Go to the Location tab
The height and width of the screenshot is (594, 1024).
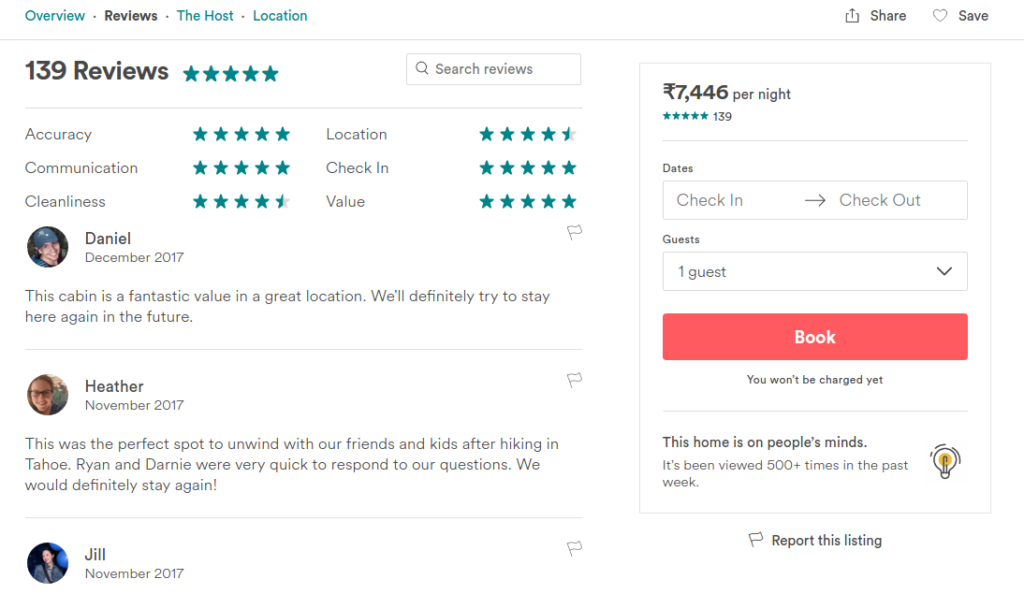click(x=280, y=16)
